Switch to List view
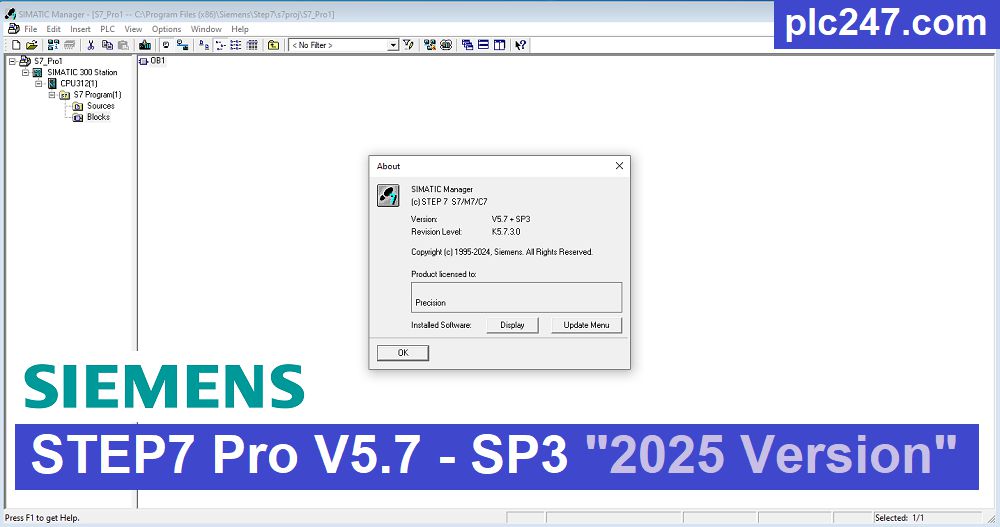1000x527 pixels. pos(236,45)
